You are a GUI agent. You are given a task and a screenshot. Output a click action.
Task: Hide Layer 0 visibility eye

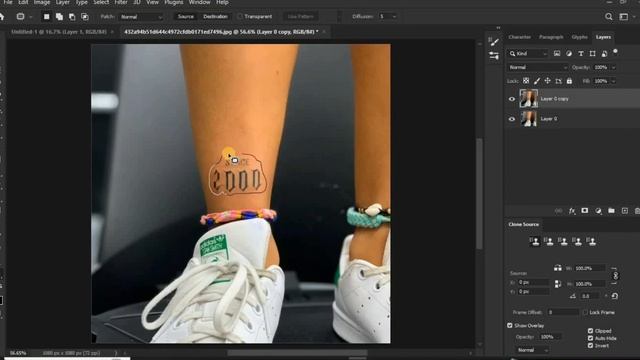point(512,119)
